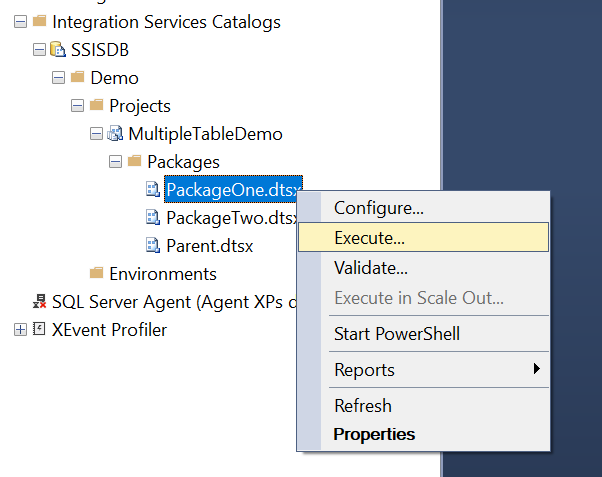Collapse the Integration Services Catalogs node
Screen dimensions: 602x477
click(20, 22)
